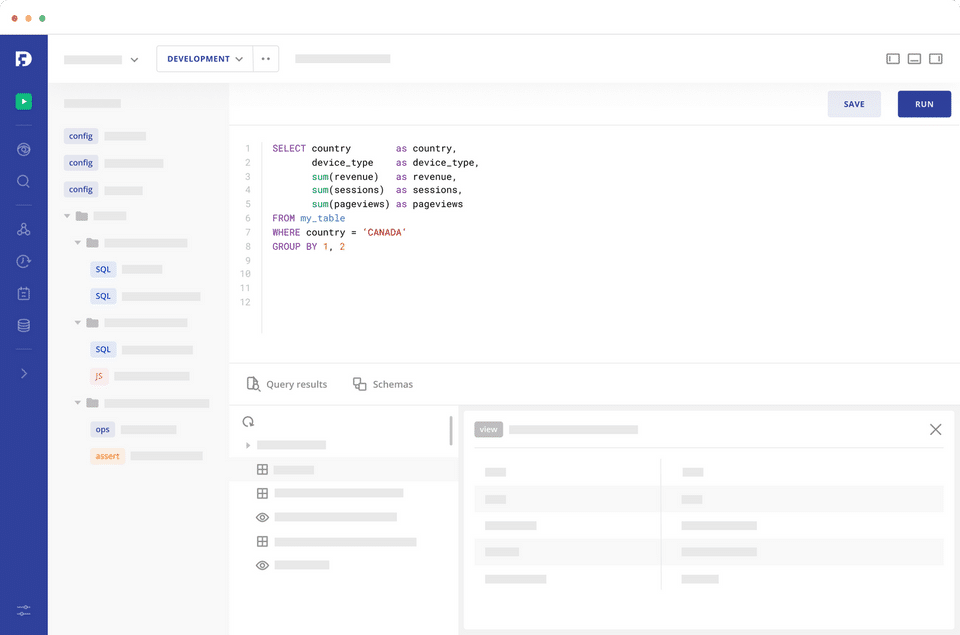Viewport: 960px width, 635px height.
Task: Open the run history clock icon
Action: (x=23, y=261)
